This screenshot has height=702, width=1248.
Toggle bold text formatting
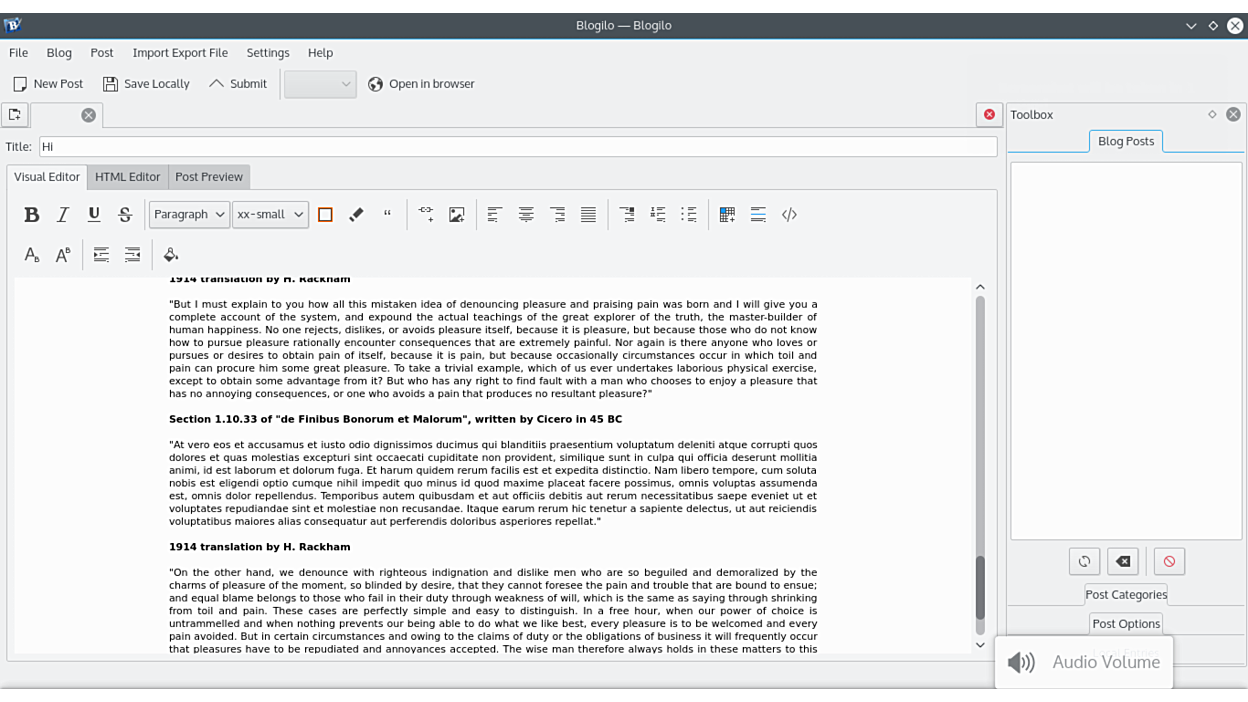click(31, 214)
